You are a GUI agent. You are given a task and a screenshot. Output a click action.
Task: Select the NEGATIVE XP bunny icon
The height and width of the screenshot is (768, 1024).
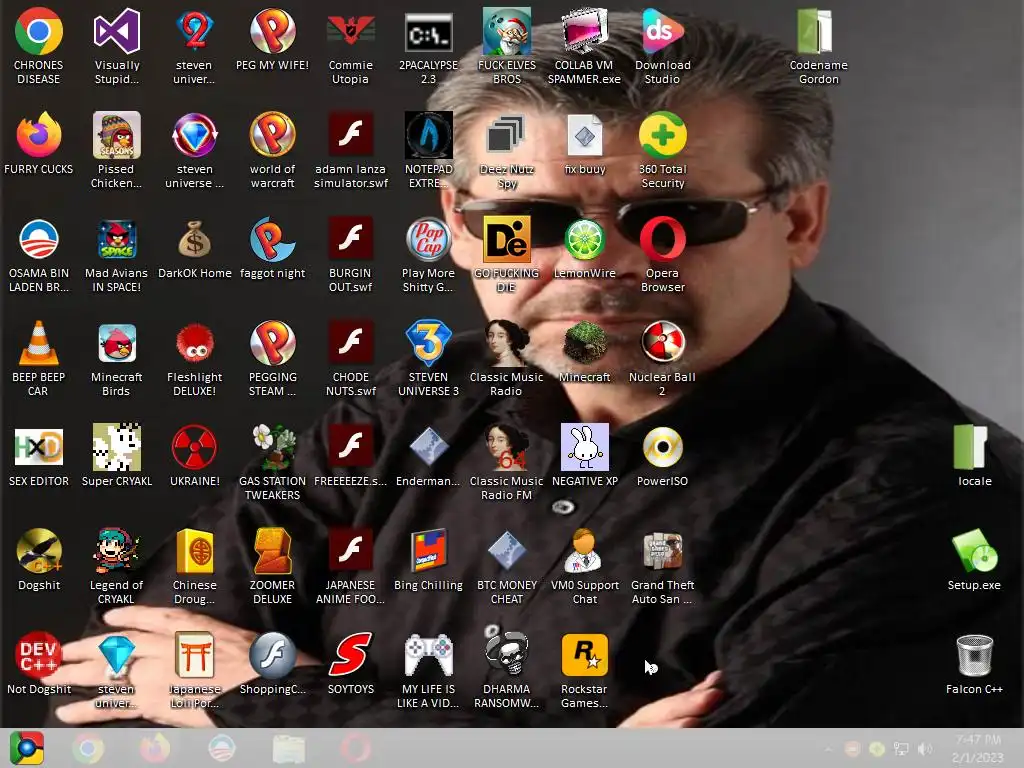[584, 447]
